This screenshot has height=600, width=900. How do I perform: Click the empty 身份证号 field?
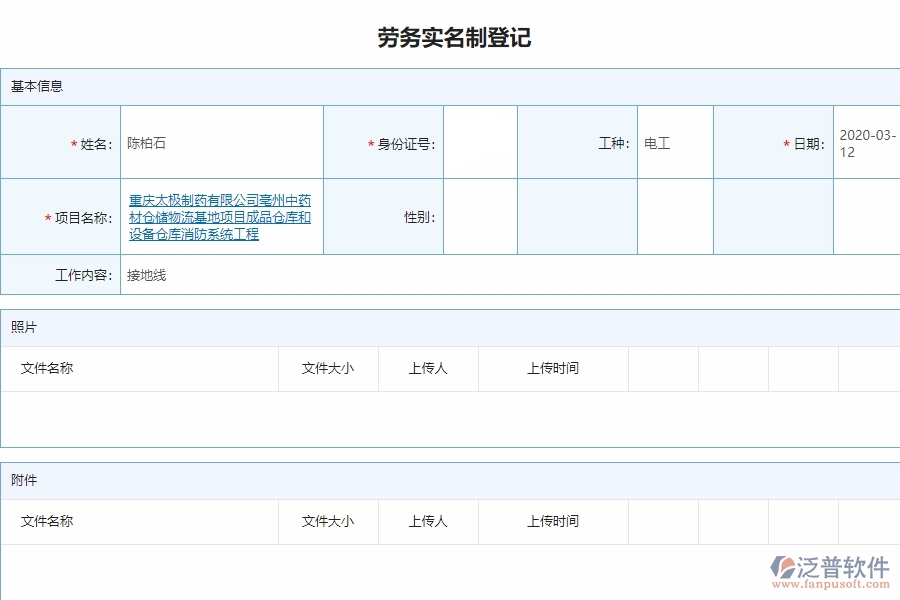click(x=480, y=142)
